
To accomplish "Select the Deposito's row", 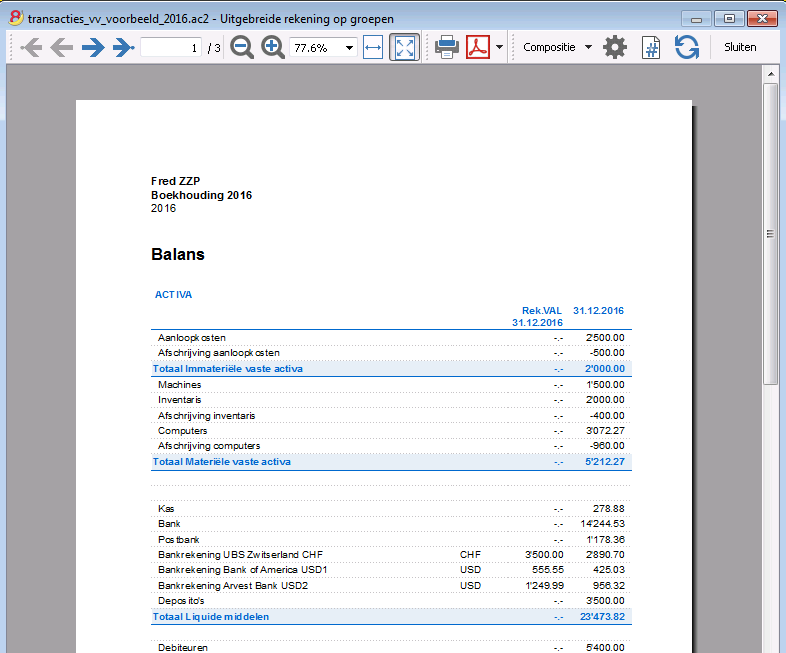I will point(391,601).
